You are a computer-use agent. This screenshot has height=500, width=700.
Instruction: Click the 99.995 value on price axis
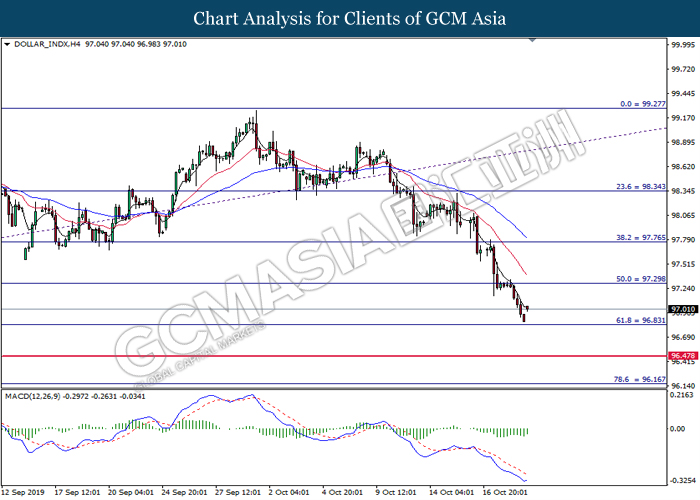pos(682,45)
